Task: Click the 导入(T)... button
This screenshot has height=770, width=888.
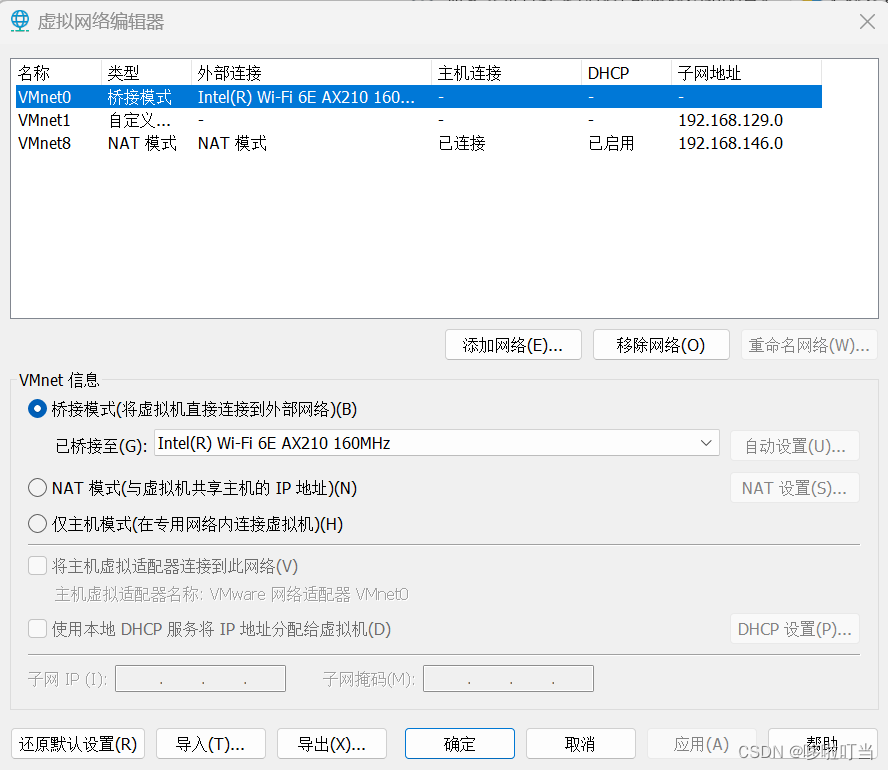Action: point(211,743)
